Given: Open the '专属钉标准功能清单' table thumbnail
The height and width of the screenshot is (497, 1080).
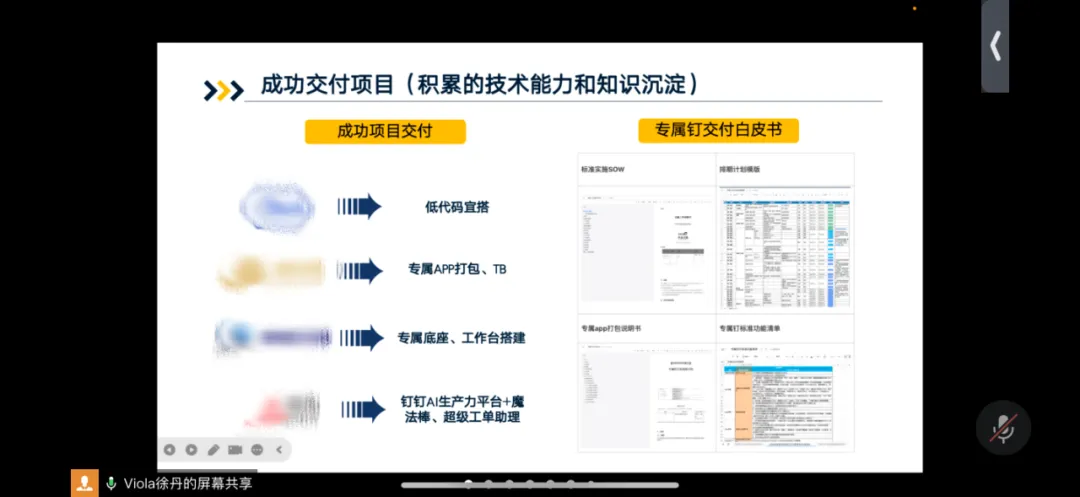Looking at the screenshot, I should pyautogui.click(x=785, y=399).
